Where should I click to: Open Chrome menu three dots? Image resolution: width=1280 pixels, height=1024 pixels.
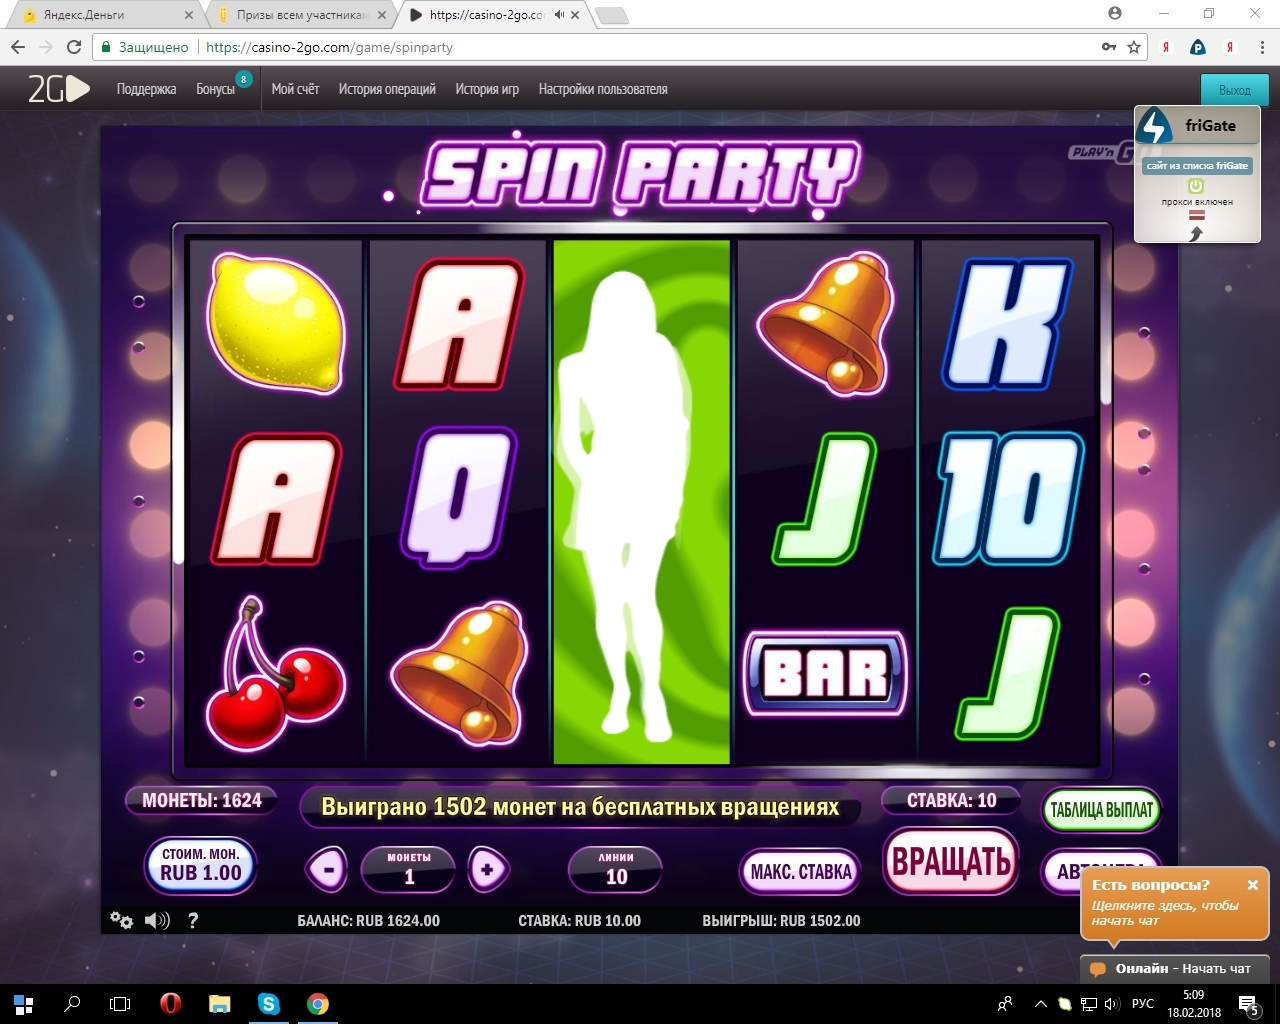(x=1263, y=47)
